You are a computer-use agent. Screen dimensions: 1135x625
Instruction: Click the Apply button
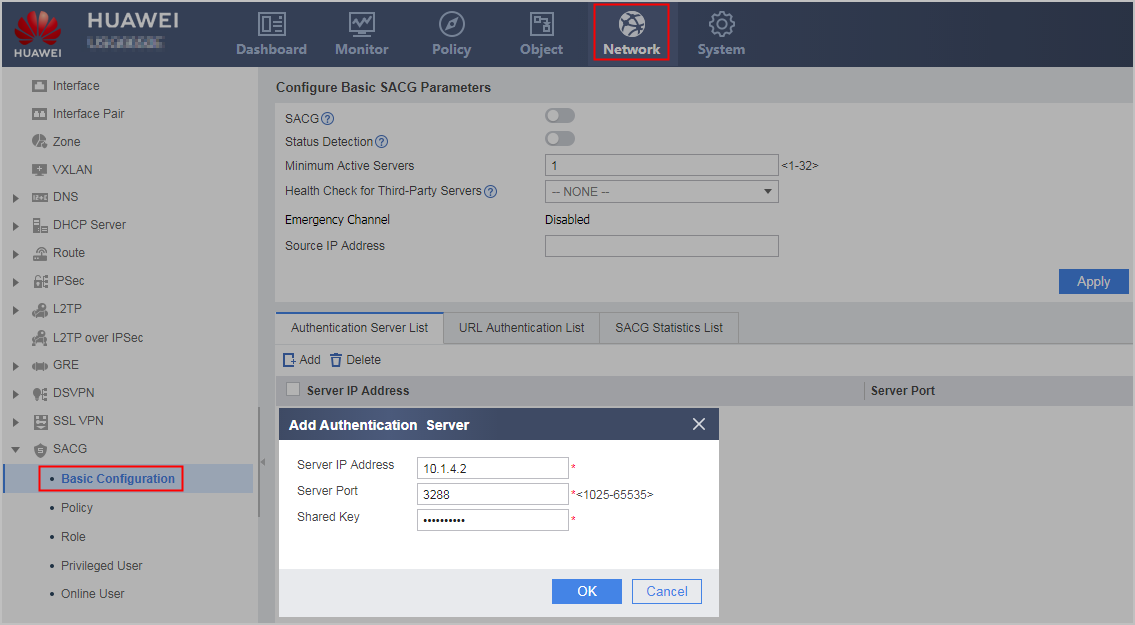[1093, 282]
